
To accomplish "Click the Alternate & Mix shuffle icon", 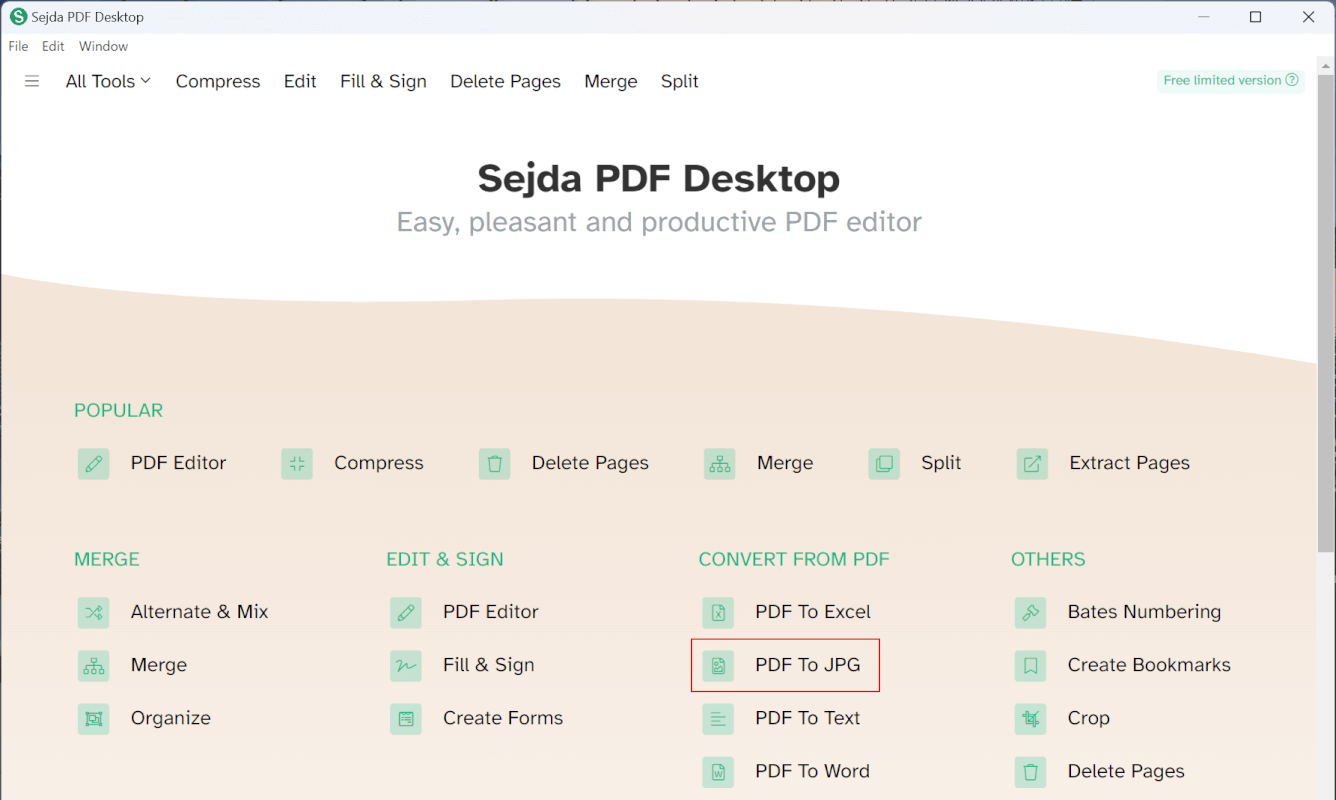I will pyautogui.click(x=94, y=613).
